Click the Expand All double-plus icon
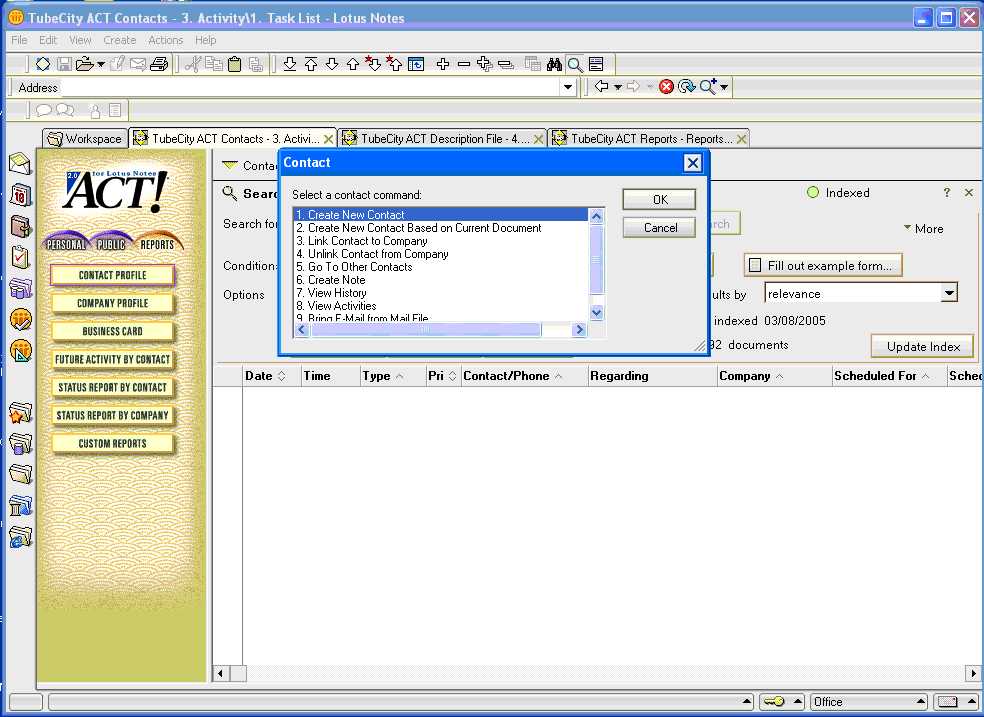This screenshot has height=717, width=984. click(484, 64)
